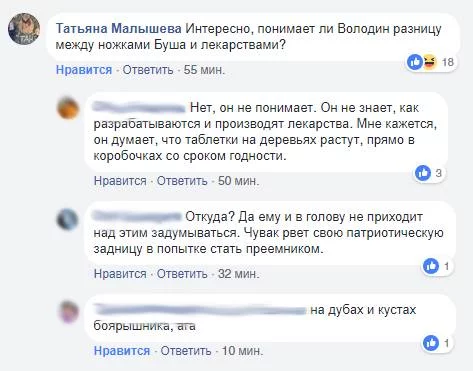Click the like icon on the преемником comment
Image resolution: width=473 pixels, height=371 pixels.
click(x=431, y=266)
